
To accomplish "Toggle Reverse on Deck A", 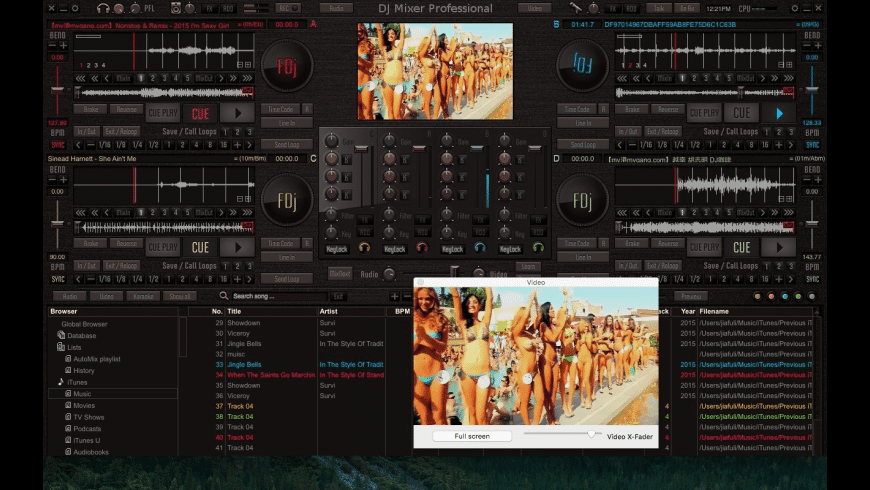I will pyautogui.click(x=127, y=109).
